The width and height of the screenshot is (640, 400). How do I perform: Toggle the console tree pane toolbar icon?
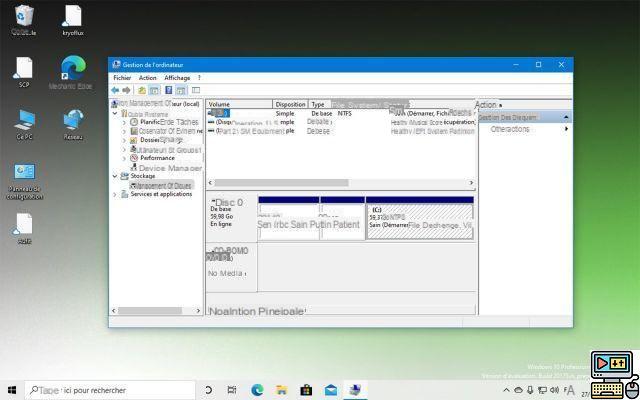click(154, 90)
